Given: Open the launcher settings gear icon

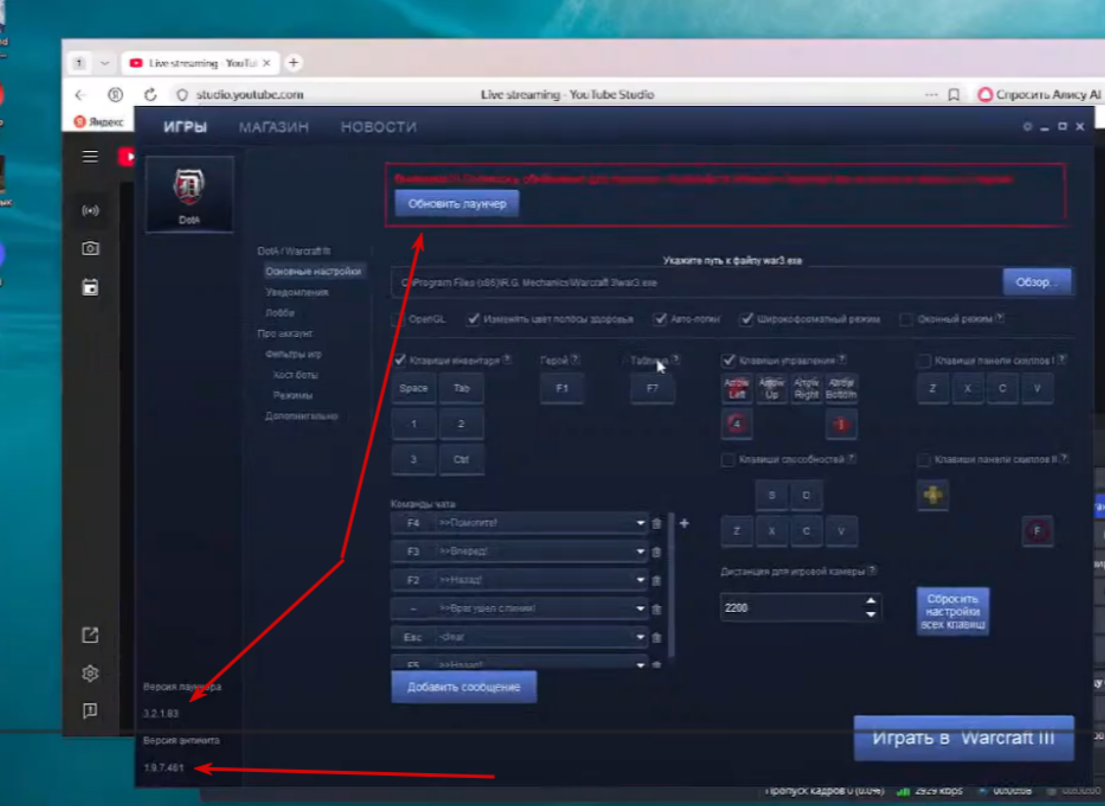Looking at the screenshot, I should pyautogui.click(x=1027, y=127).
